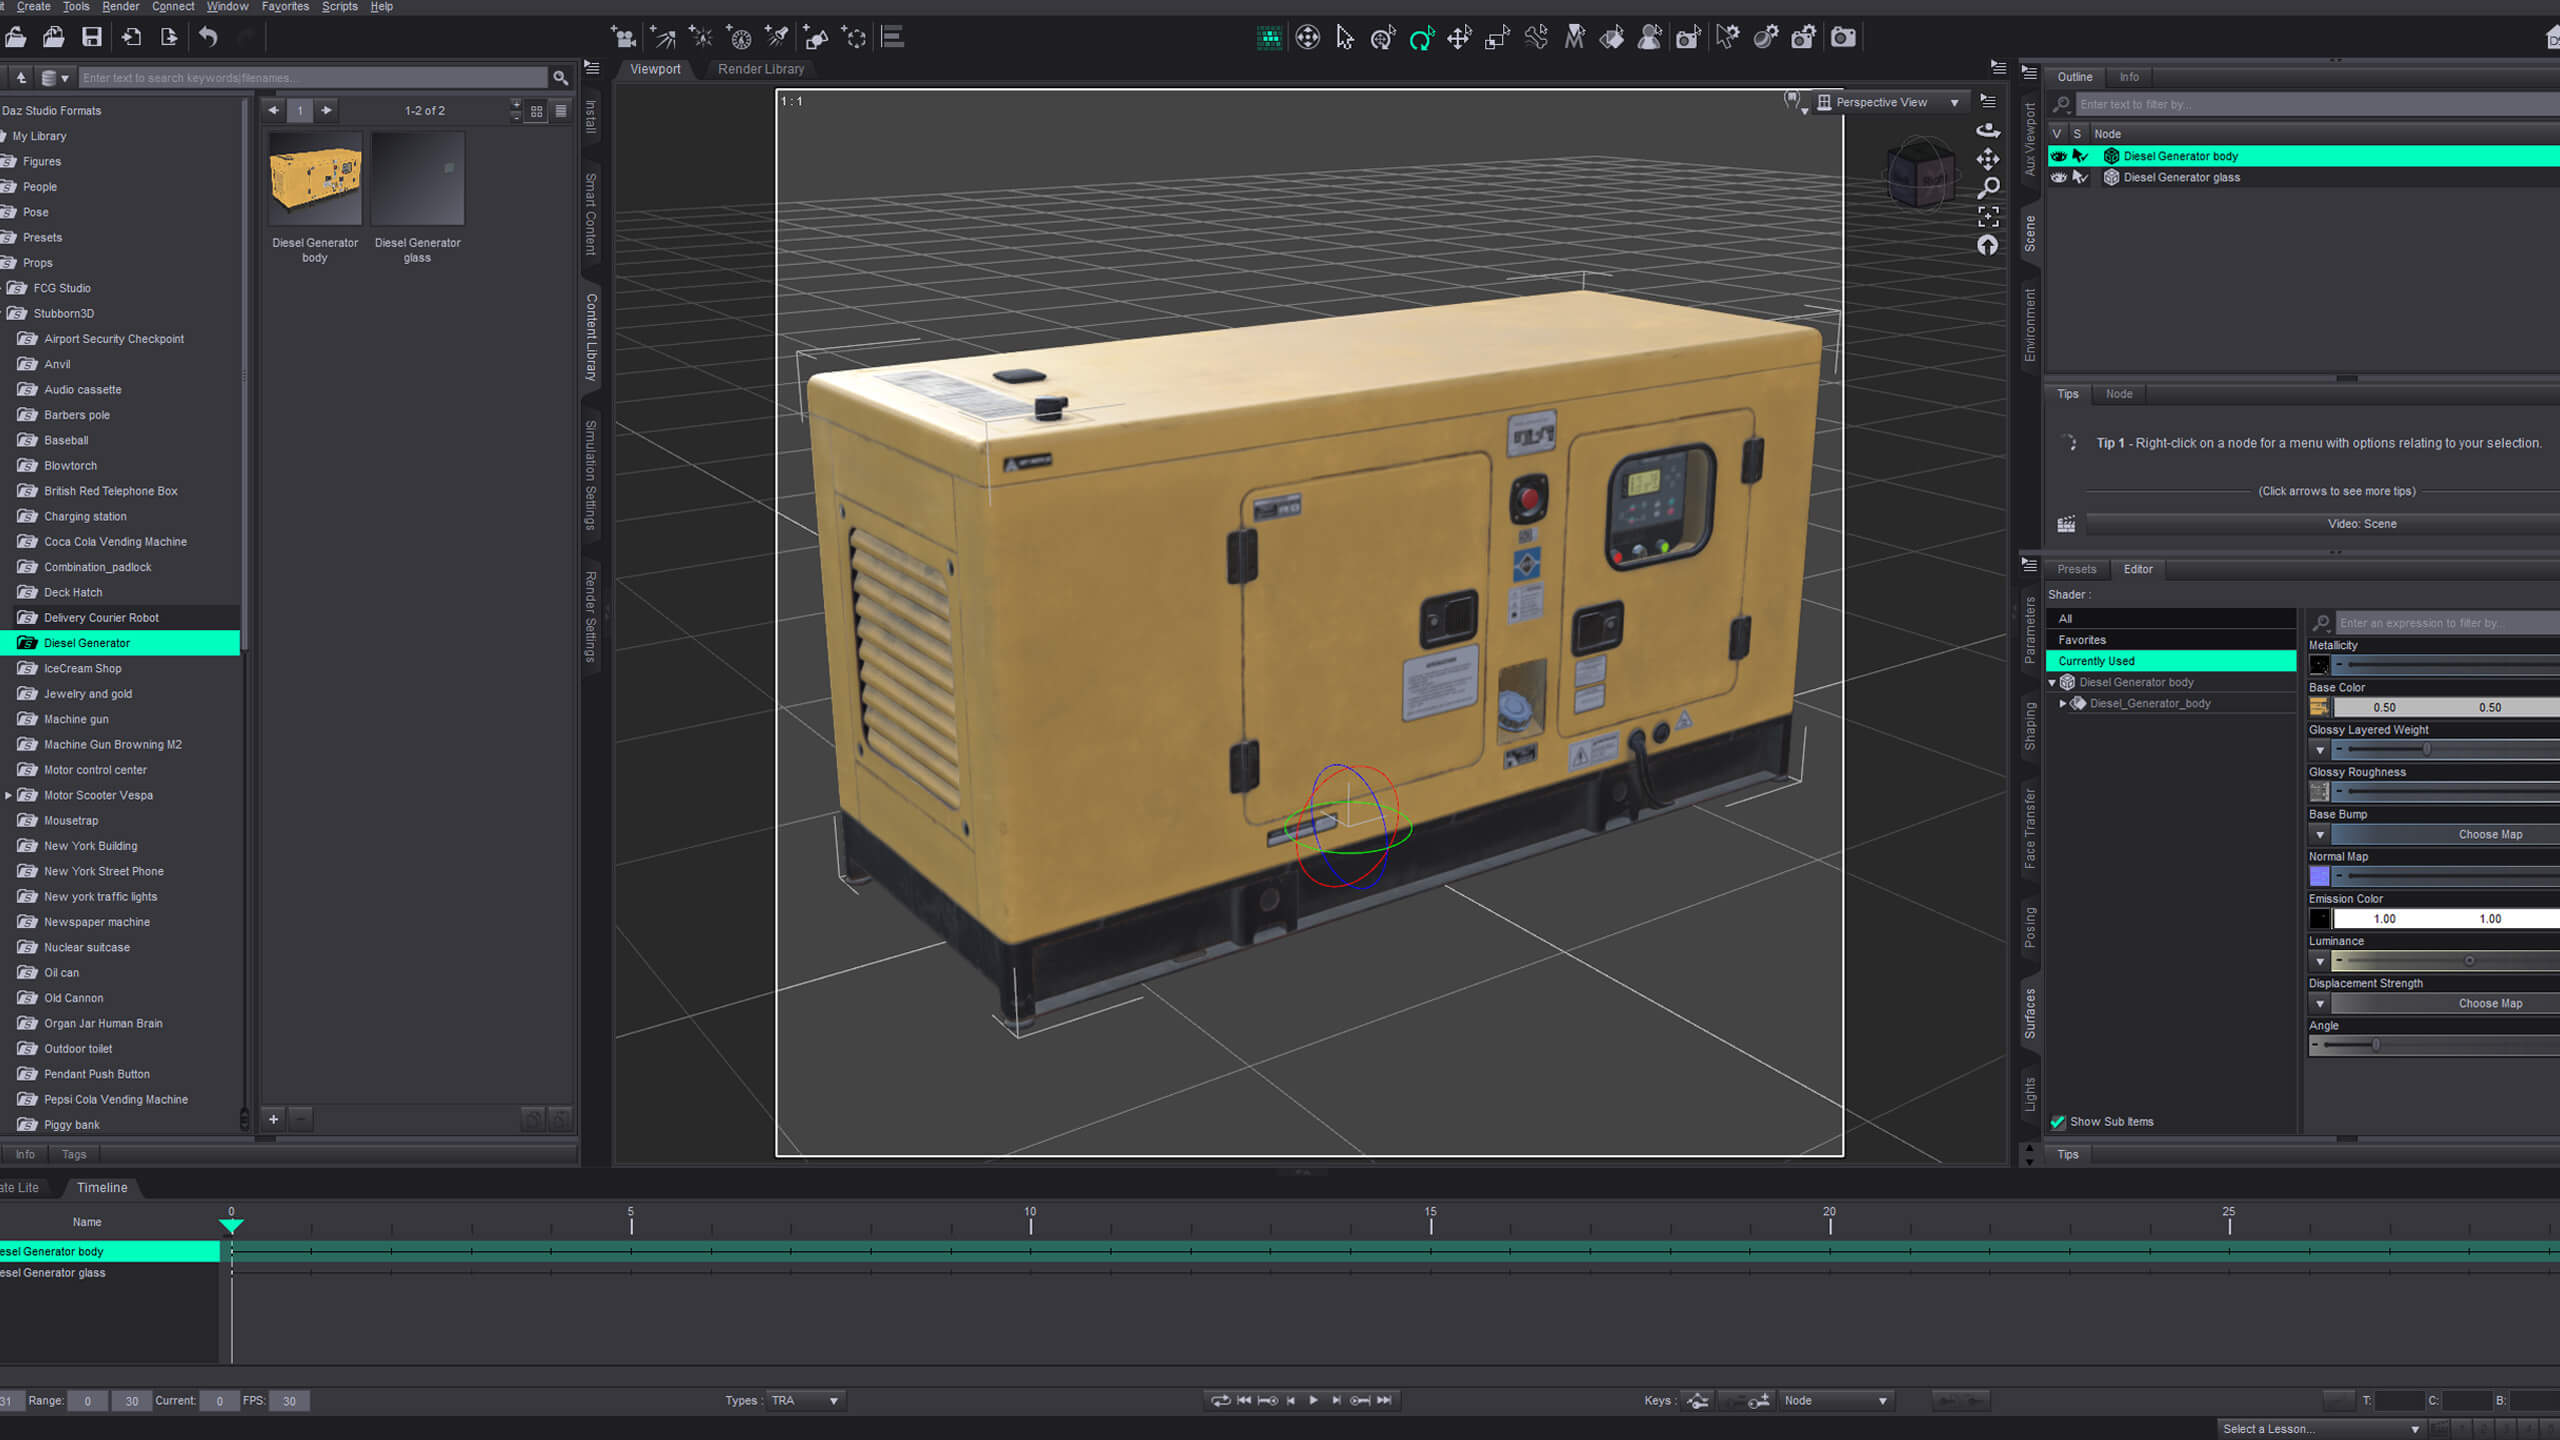This screenshot has width=2560, height=1440.
Task: Create a new camera
Action: click(624, 38)
